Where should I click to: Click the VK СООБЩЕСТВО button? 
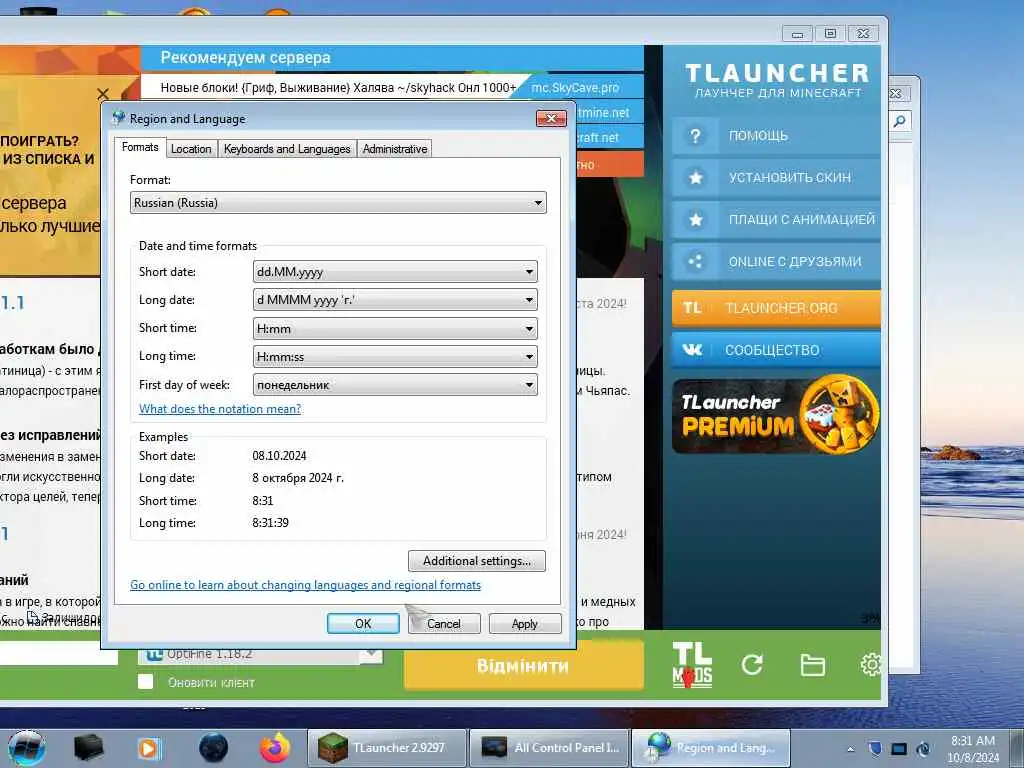pos(776,350)
